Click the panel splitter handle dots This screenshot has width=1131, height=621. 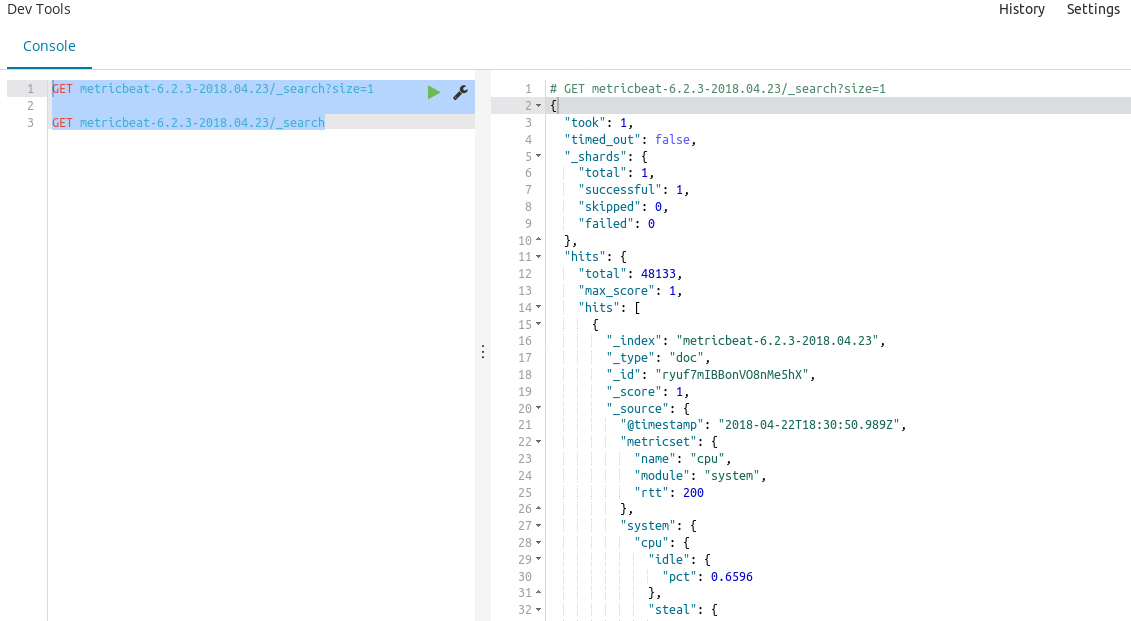click(x=483, y=352)
